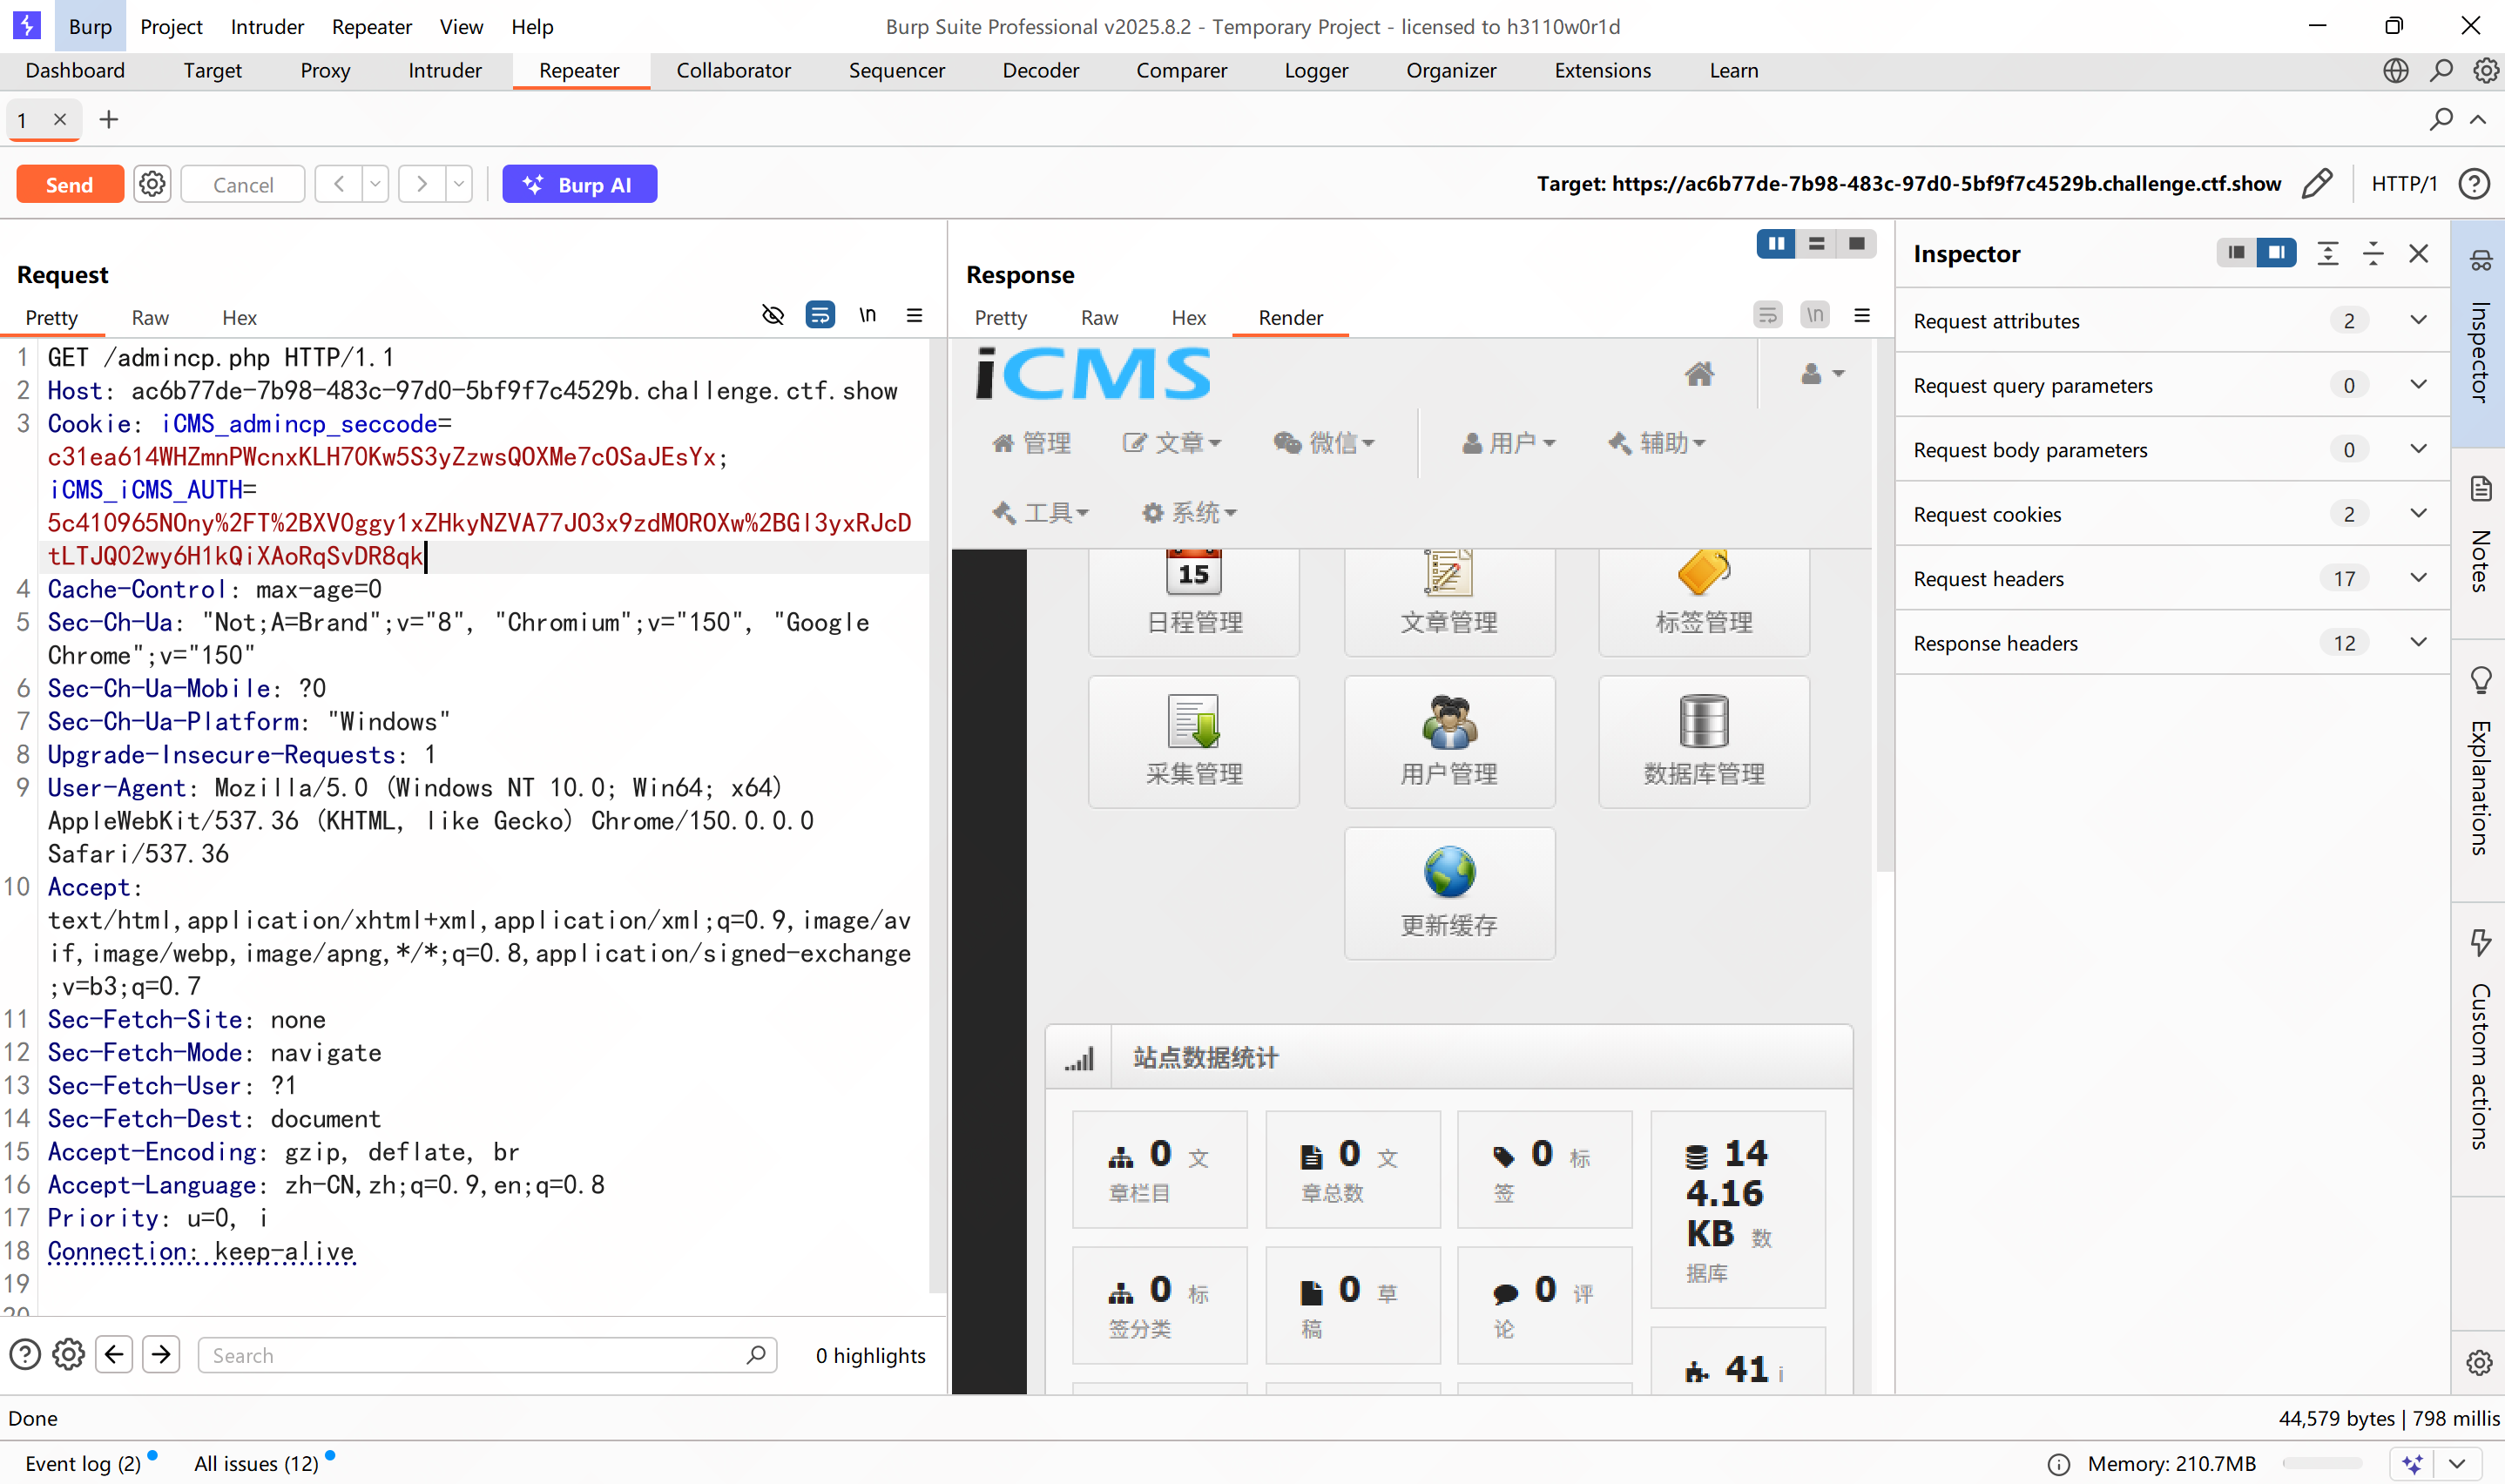
Task: Open All issues (12)
Action: click(257, 1463)
